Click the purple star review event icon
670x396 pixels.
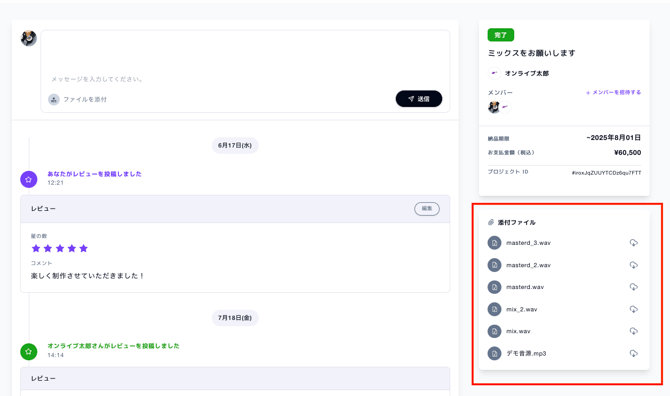29,179
